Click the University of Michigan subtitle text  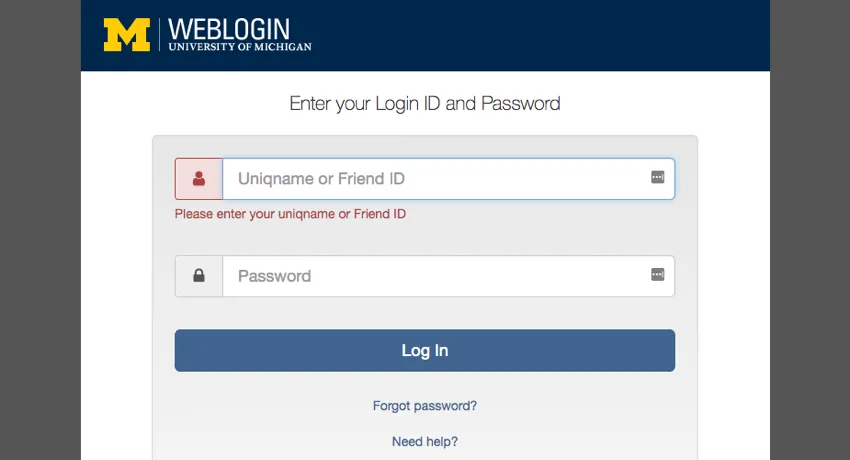240,46
